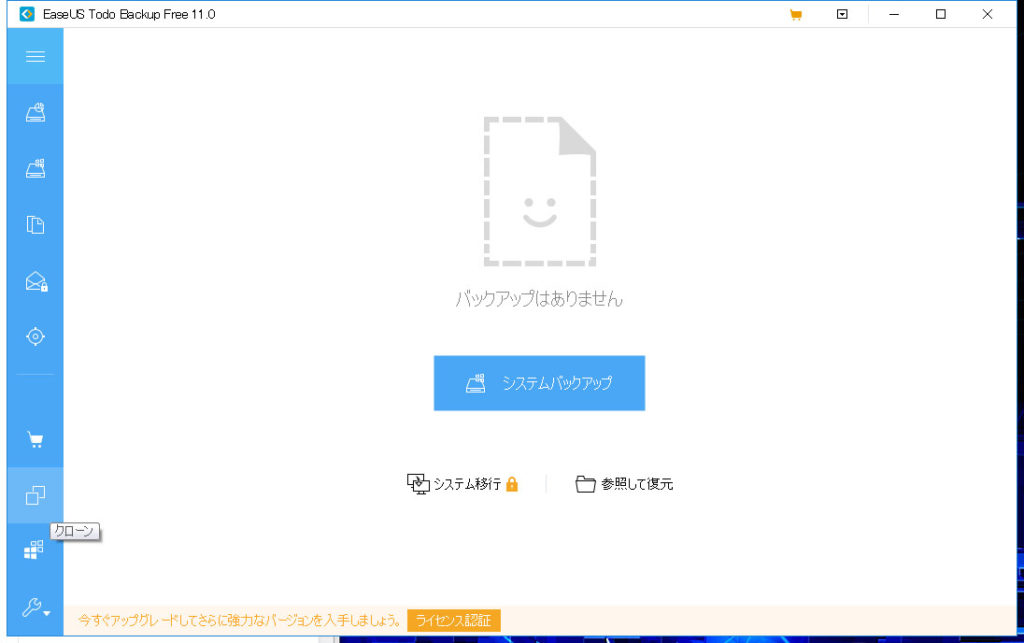Viewport: 1024px width, 643px height.
Task: Select System Backup icon in the sidebar
Action: pos(35,168)
